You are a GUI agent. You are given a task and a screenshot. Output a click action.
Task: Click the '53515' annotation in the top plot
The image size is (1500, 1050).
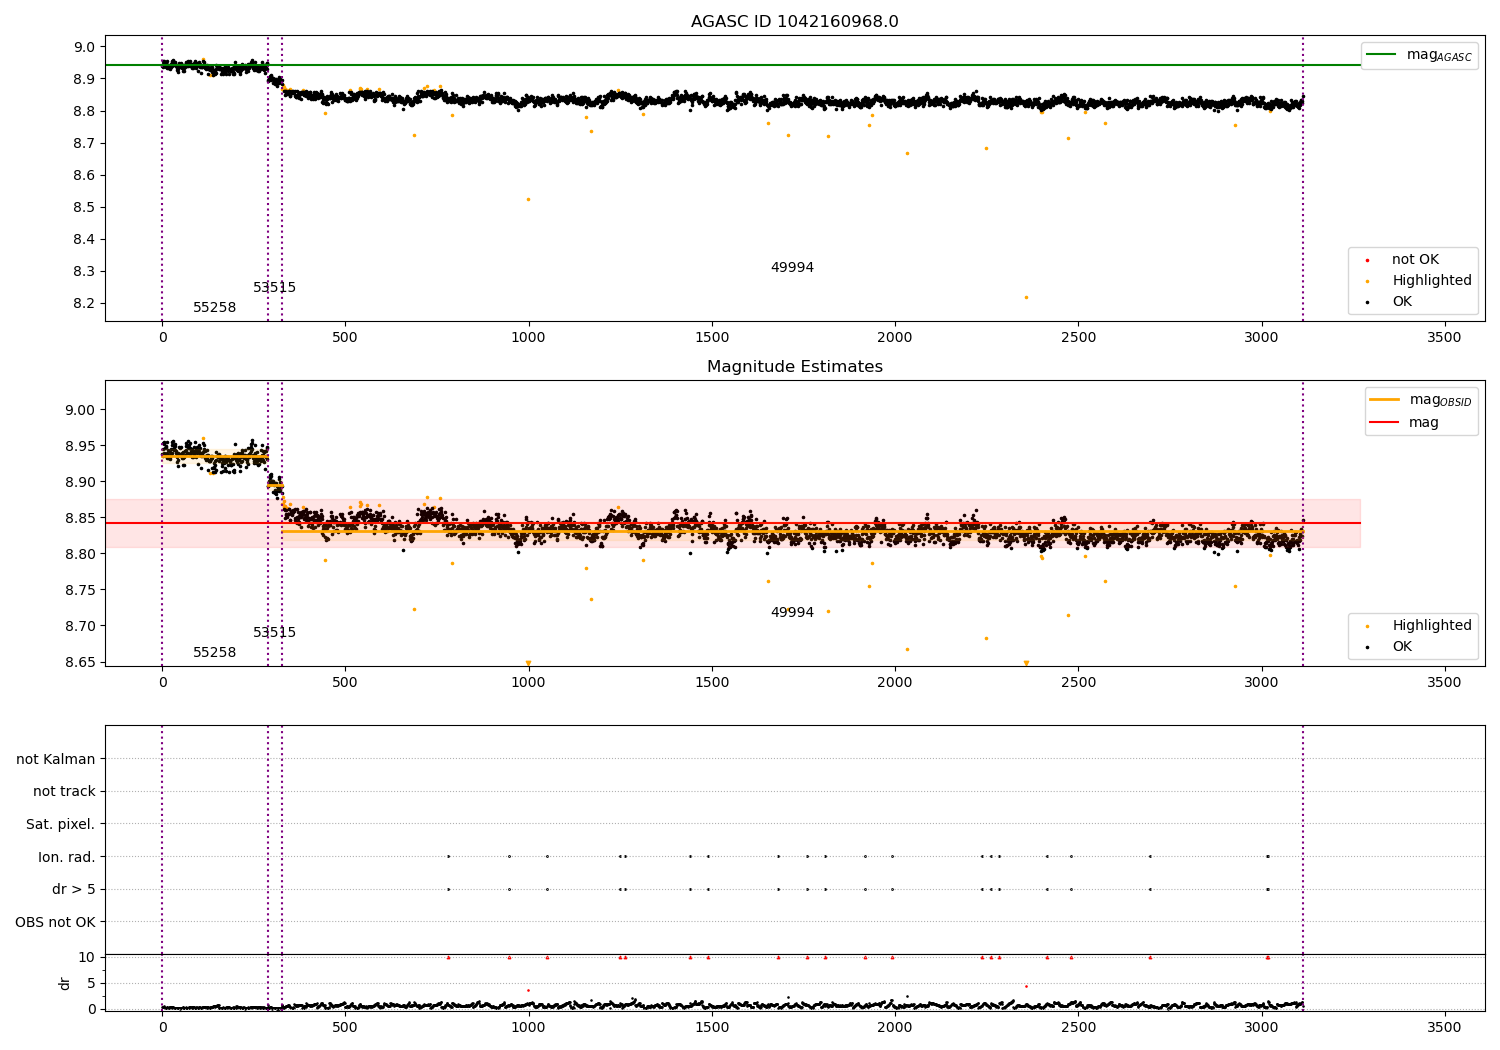pos(274,288)
